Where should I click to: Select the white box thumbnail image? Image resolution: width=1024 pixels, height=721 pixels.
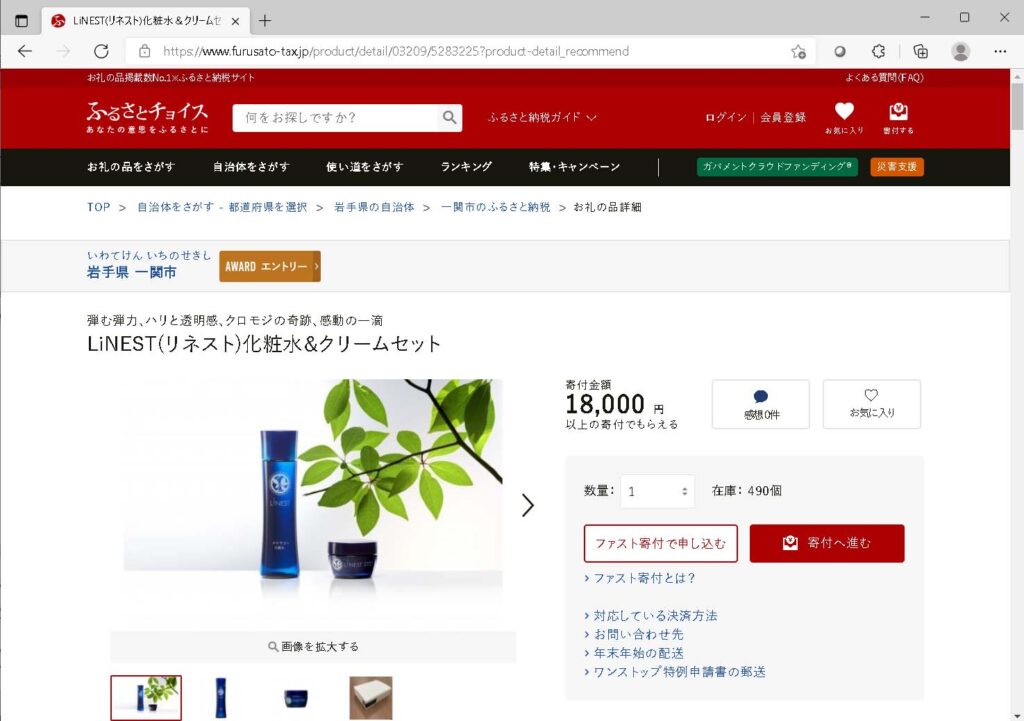(x=370, y=698)
